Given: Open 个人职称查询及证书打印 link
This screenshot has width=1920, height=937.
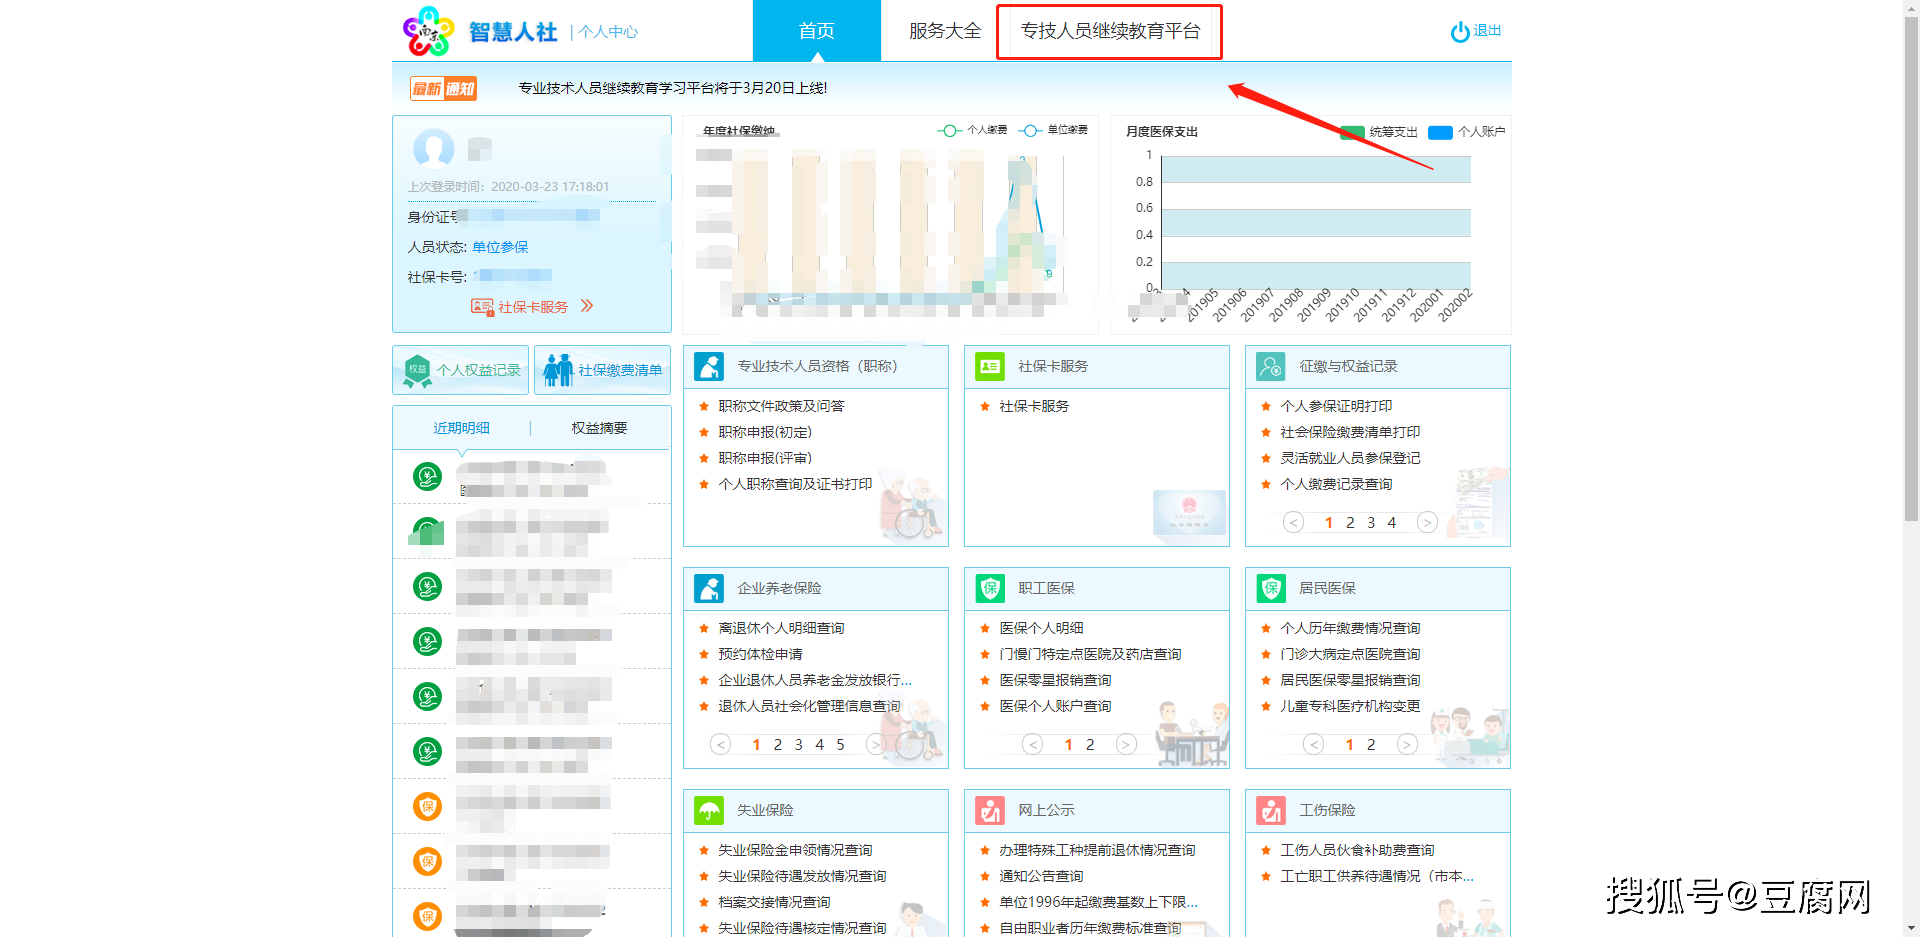Looking at the screenshot, I should [795, 484].
